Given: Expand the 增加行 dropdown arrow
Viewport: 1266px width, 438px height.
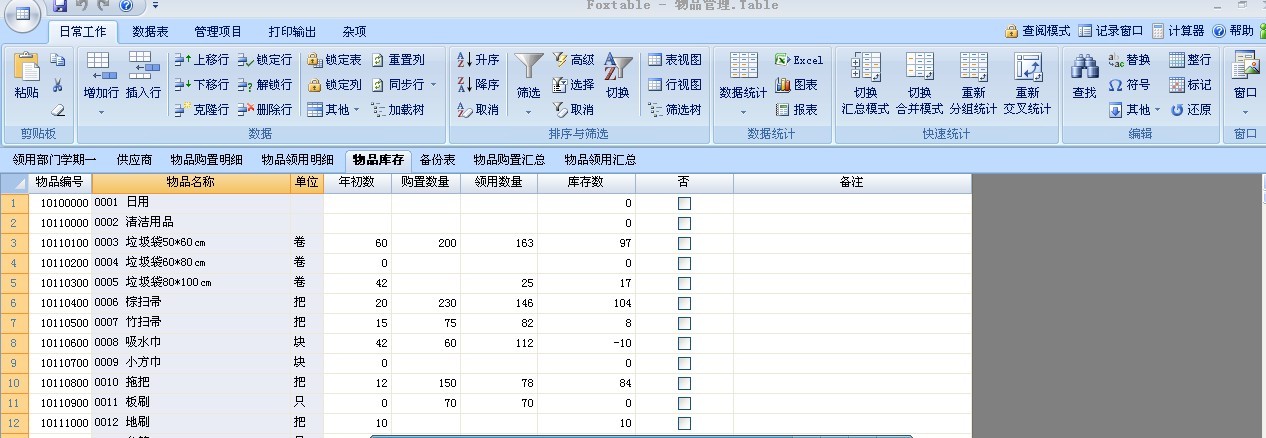Looking at the screenshot, I should coord(101,112).
